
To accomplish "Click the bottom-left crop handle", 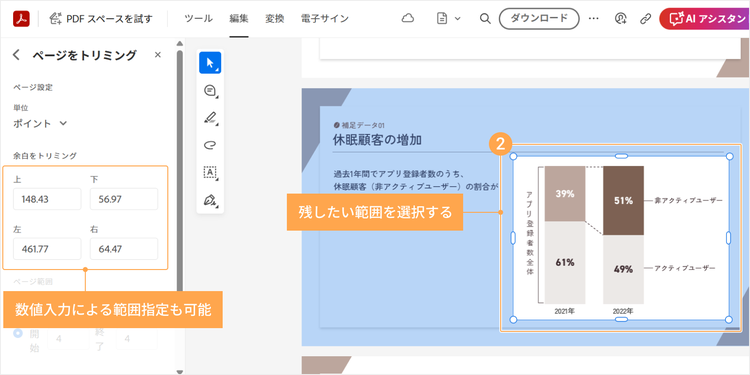I will click(x=513, y=320).
